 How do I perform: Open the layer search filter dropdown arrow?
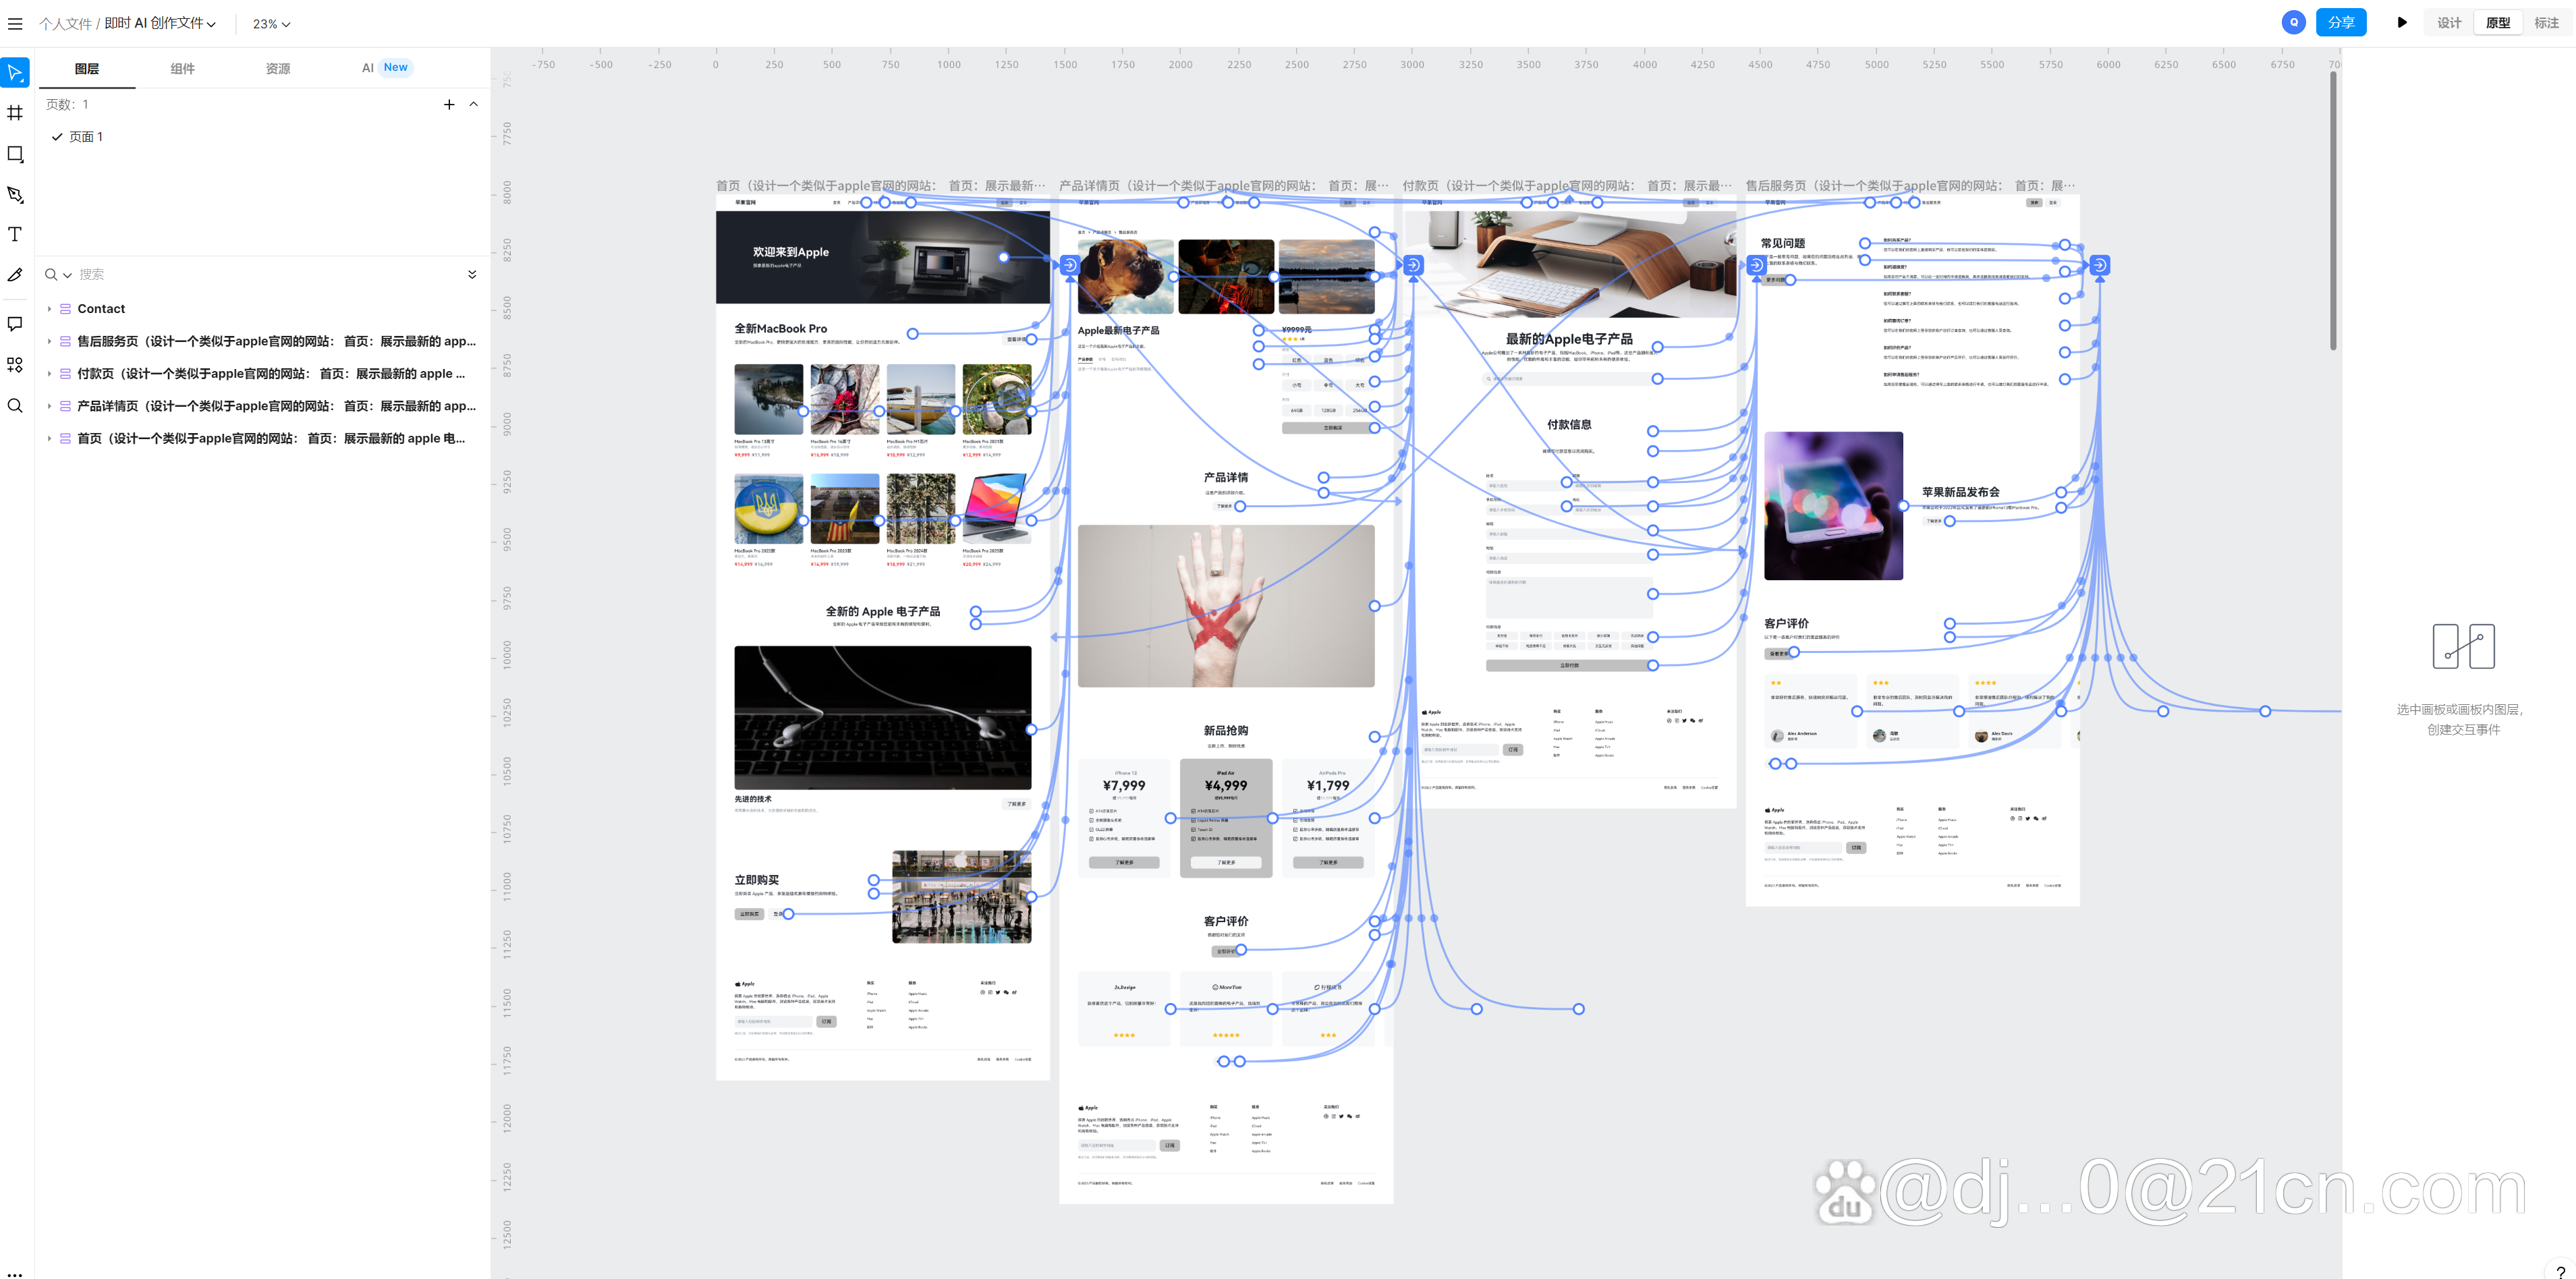pos(67,275)
